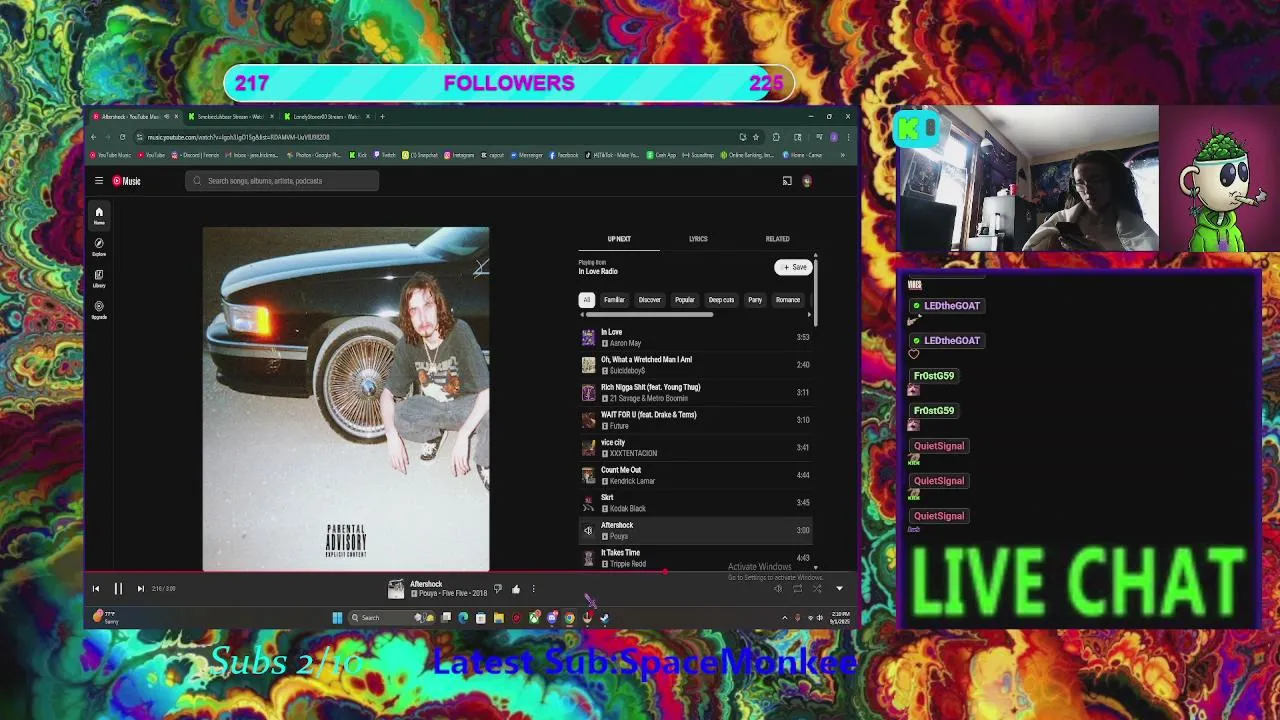The height and width of the screenshot is (720, 1280).
Task: Click the In Love album thumbnail
Action: [x=588, y=338]
